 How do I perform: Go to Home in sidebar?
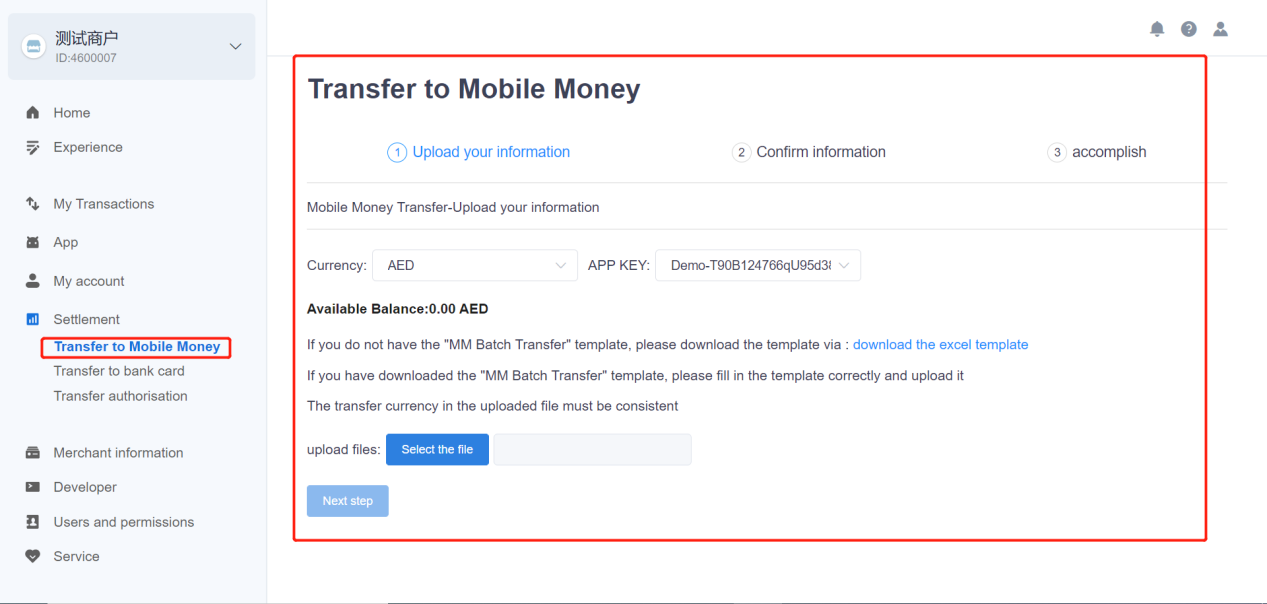click(72, 113)
